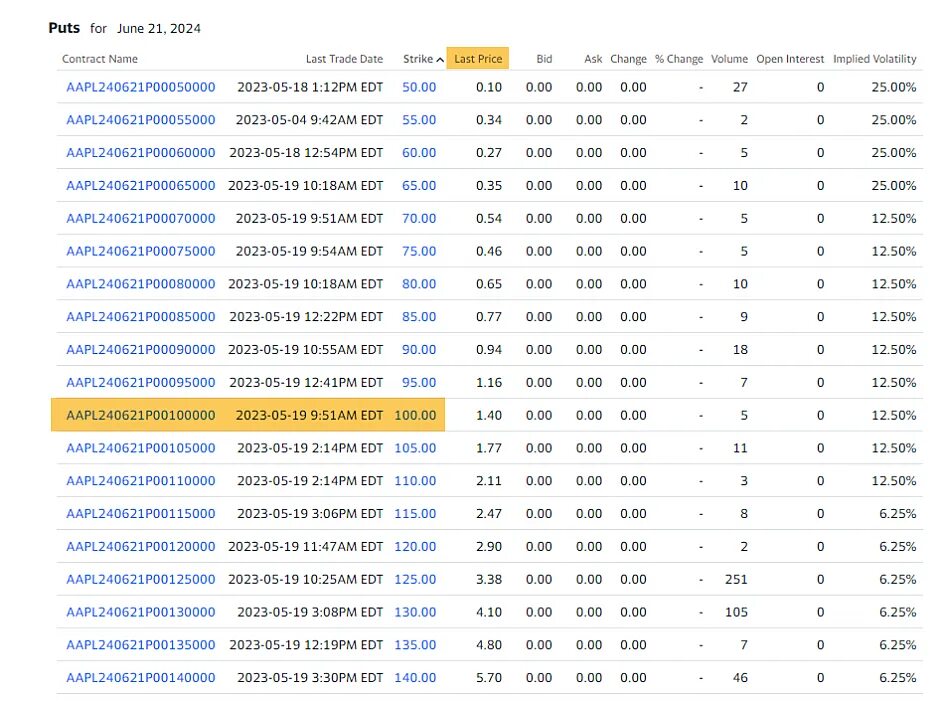946x704 pixels.
Task: Sort by the Volume column header
Action: [x=729, y=59]
